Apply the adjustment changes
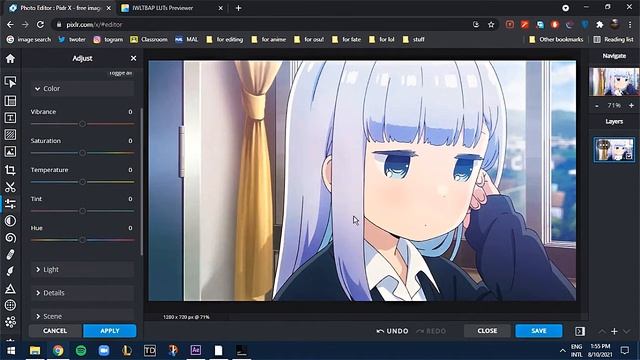This screenshot has height=360, width=640. click(x=110, y=331)
